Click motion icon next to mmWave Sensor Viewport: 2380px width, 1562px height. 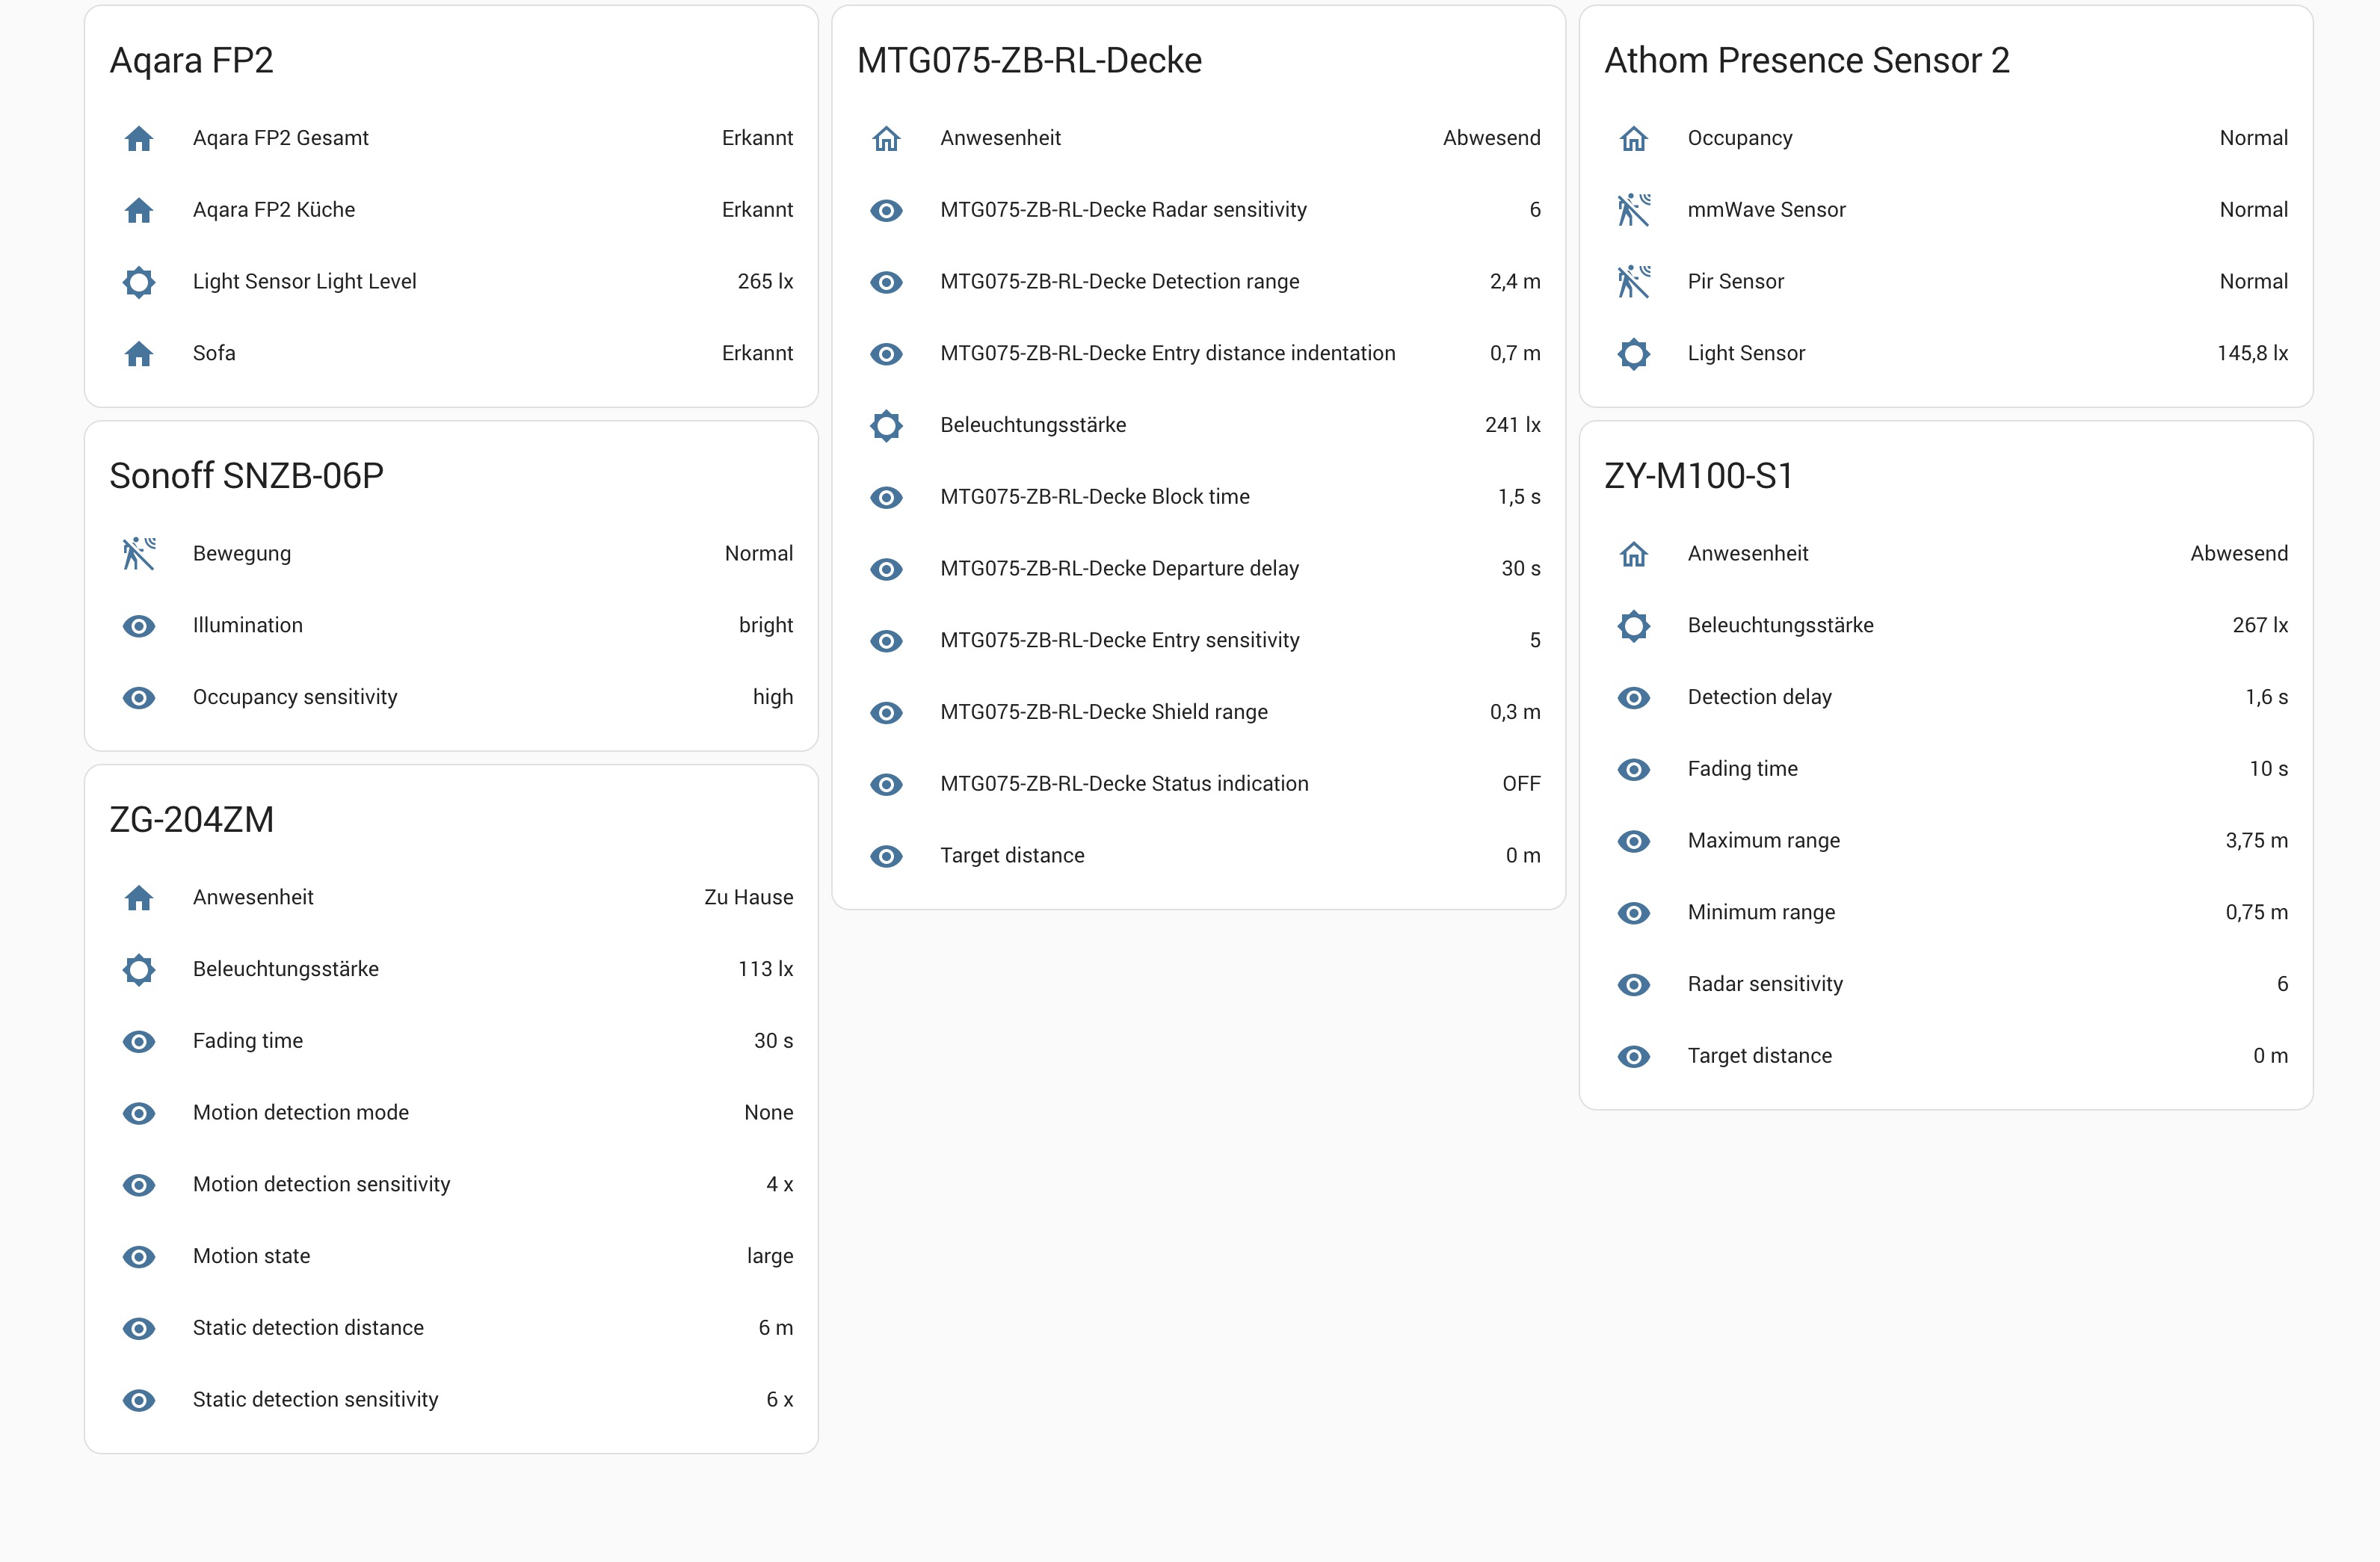1633,210
